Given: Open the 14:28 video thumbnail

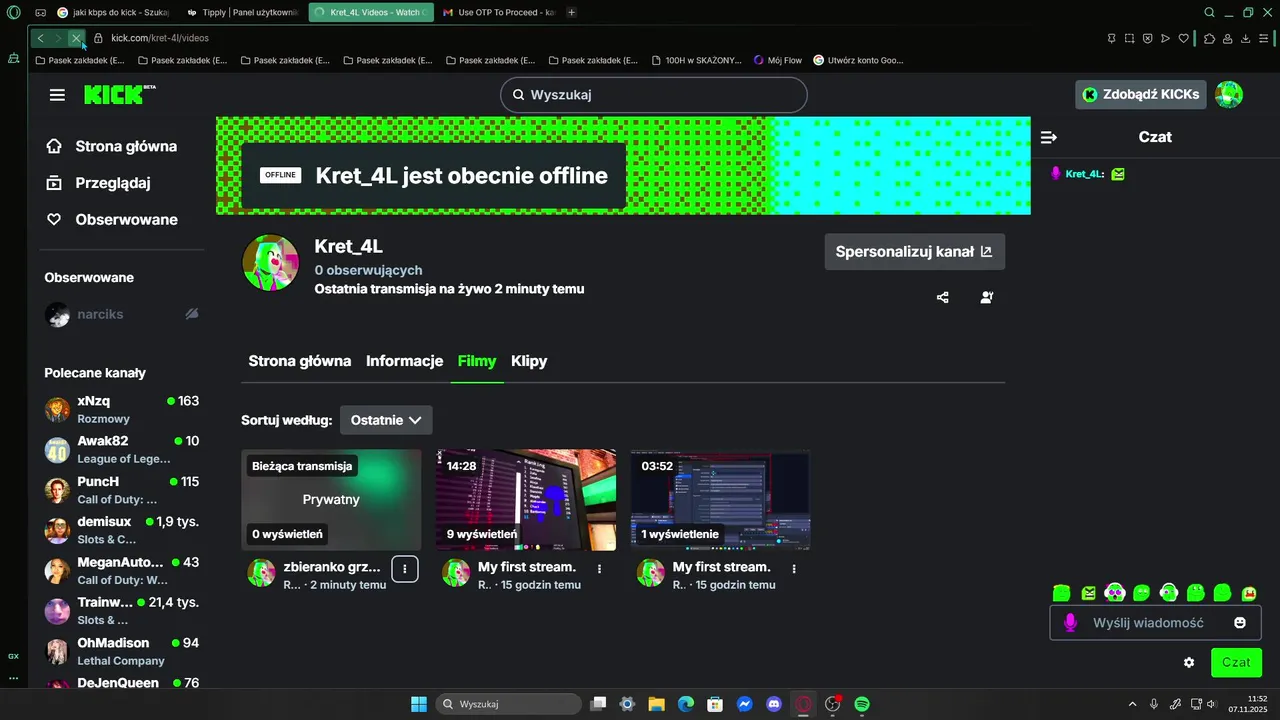Looking at the screenshot, I should click(x=526, y=500).
